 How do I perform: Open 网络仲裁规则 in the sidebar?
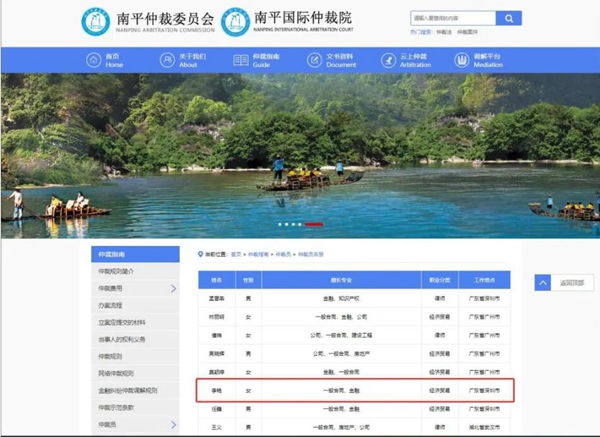click(117, 373)
